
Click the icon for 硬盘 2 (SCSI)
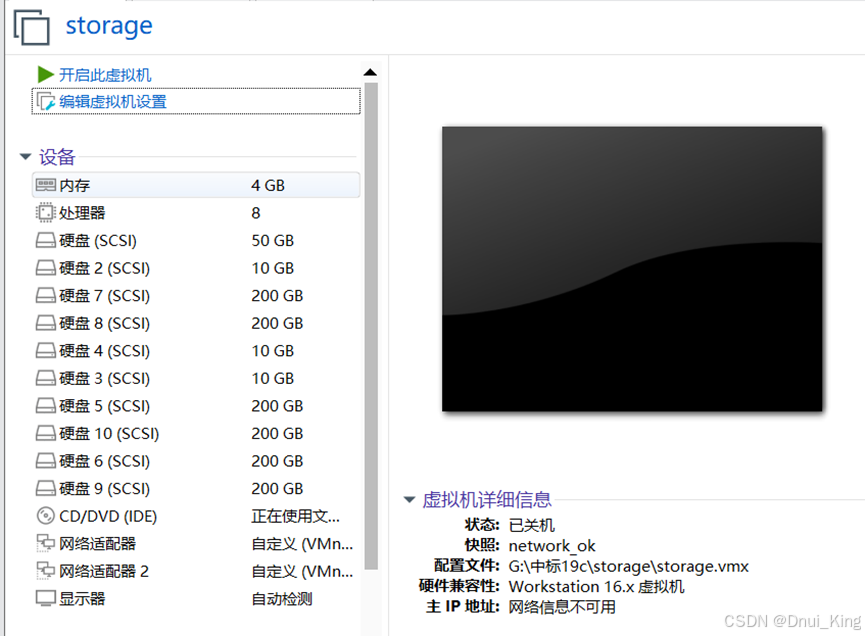coord(45,268)
